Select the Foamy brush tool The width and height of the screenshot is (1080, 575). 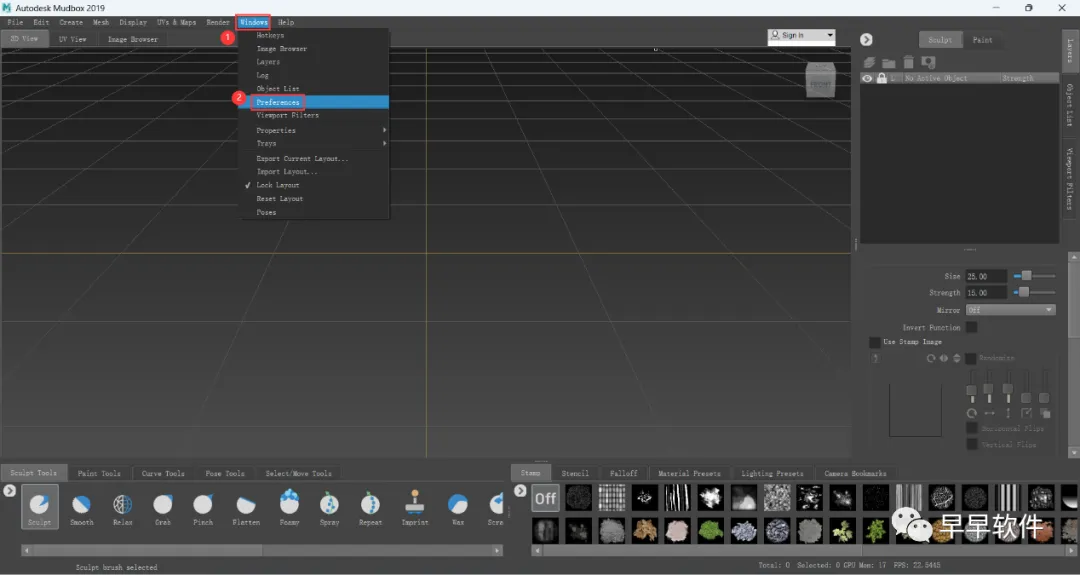point(289,508)
